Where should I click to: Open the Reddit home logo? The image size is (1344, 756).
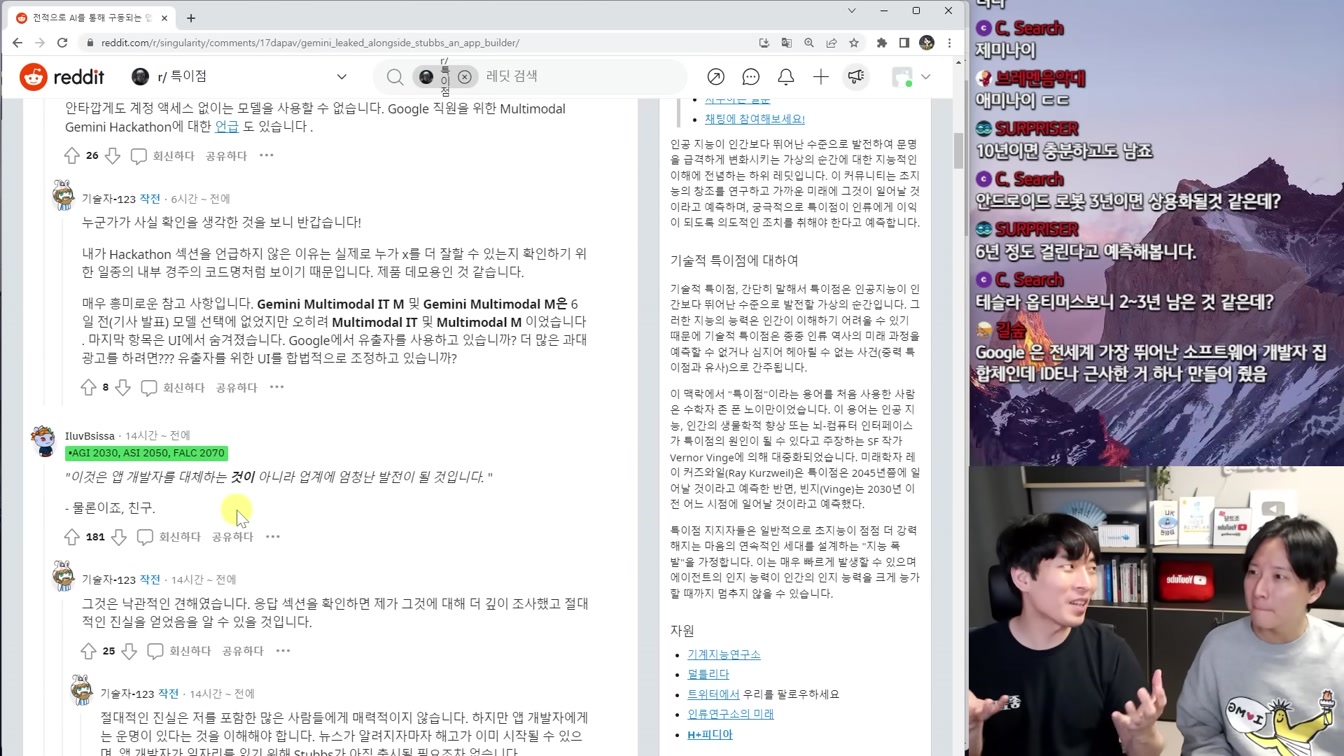pyautogui.click(x=62, y=77)
